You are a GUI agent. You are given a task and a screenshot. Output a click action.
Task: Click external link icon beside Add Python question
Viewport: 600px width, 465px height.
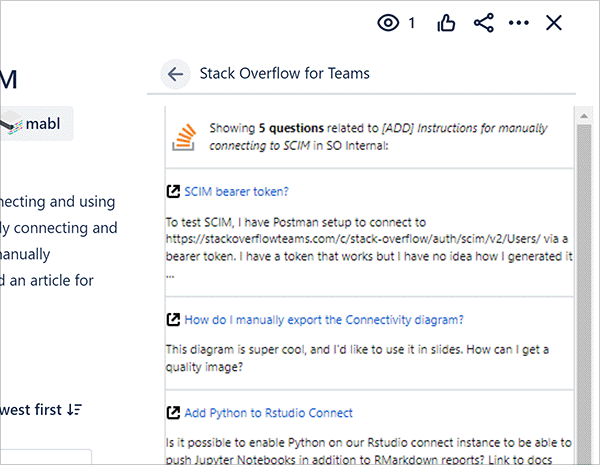(x=174, y=413)
